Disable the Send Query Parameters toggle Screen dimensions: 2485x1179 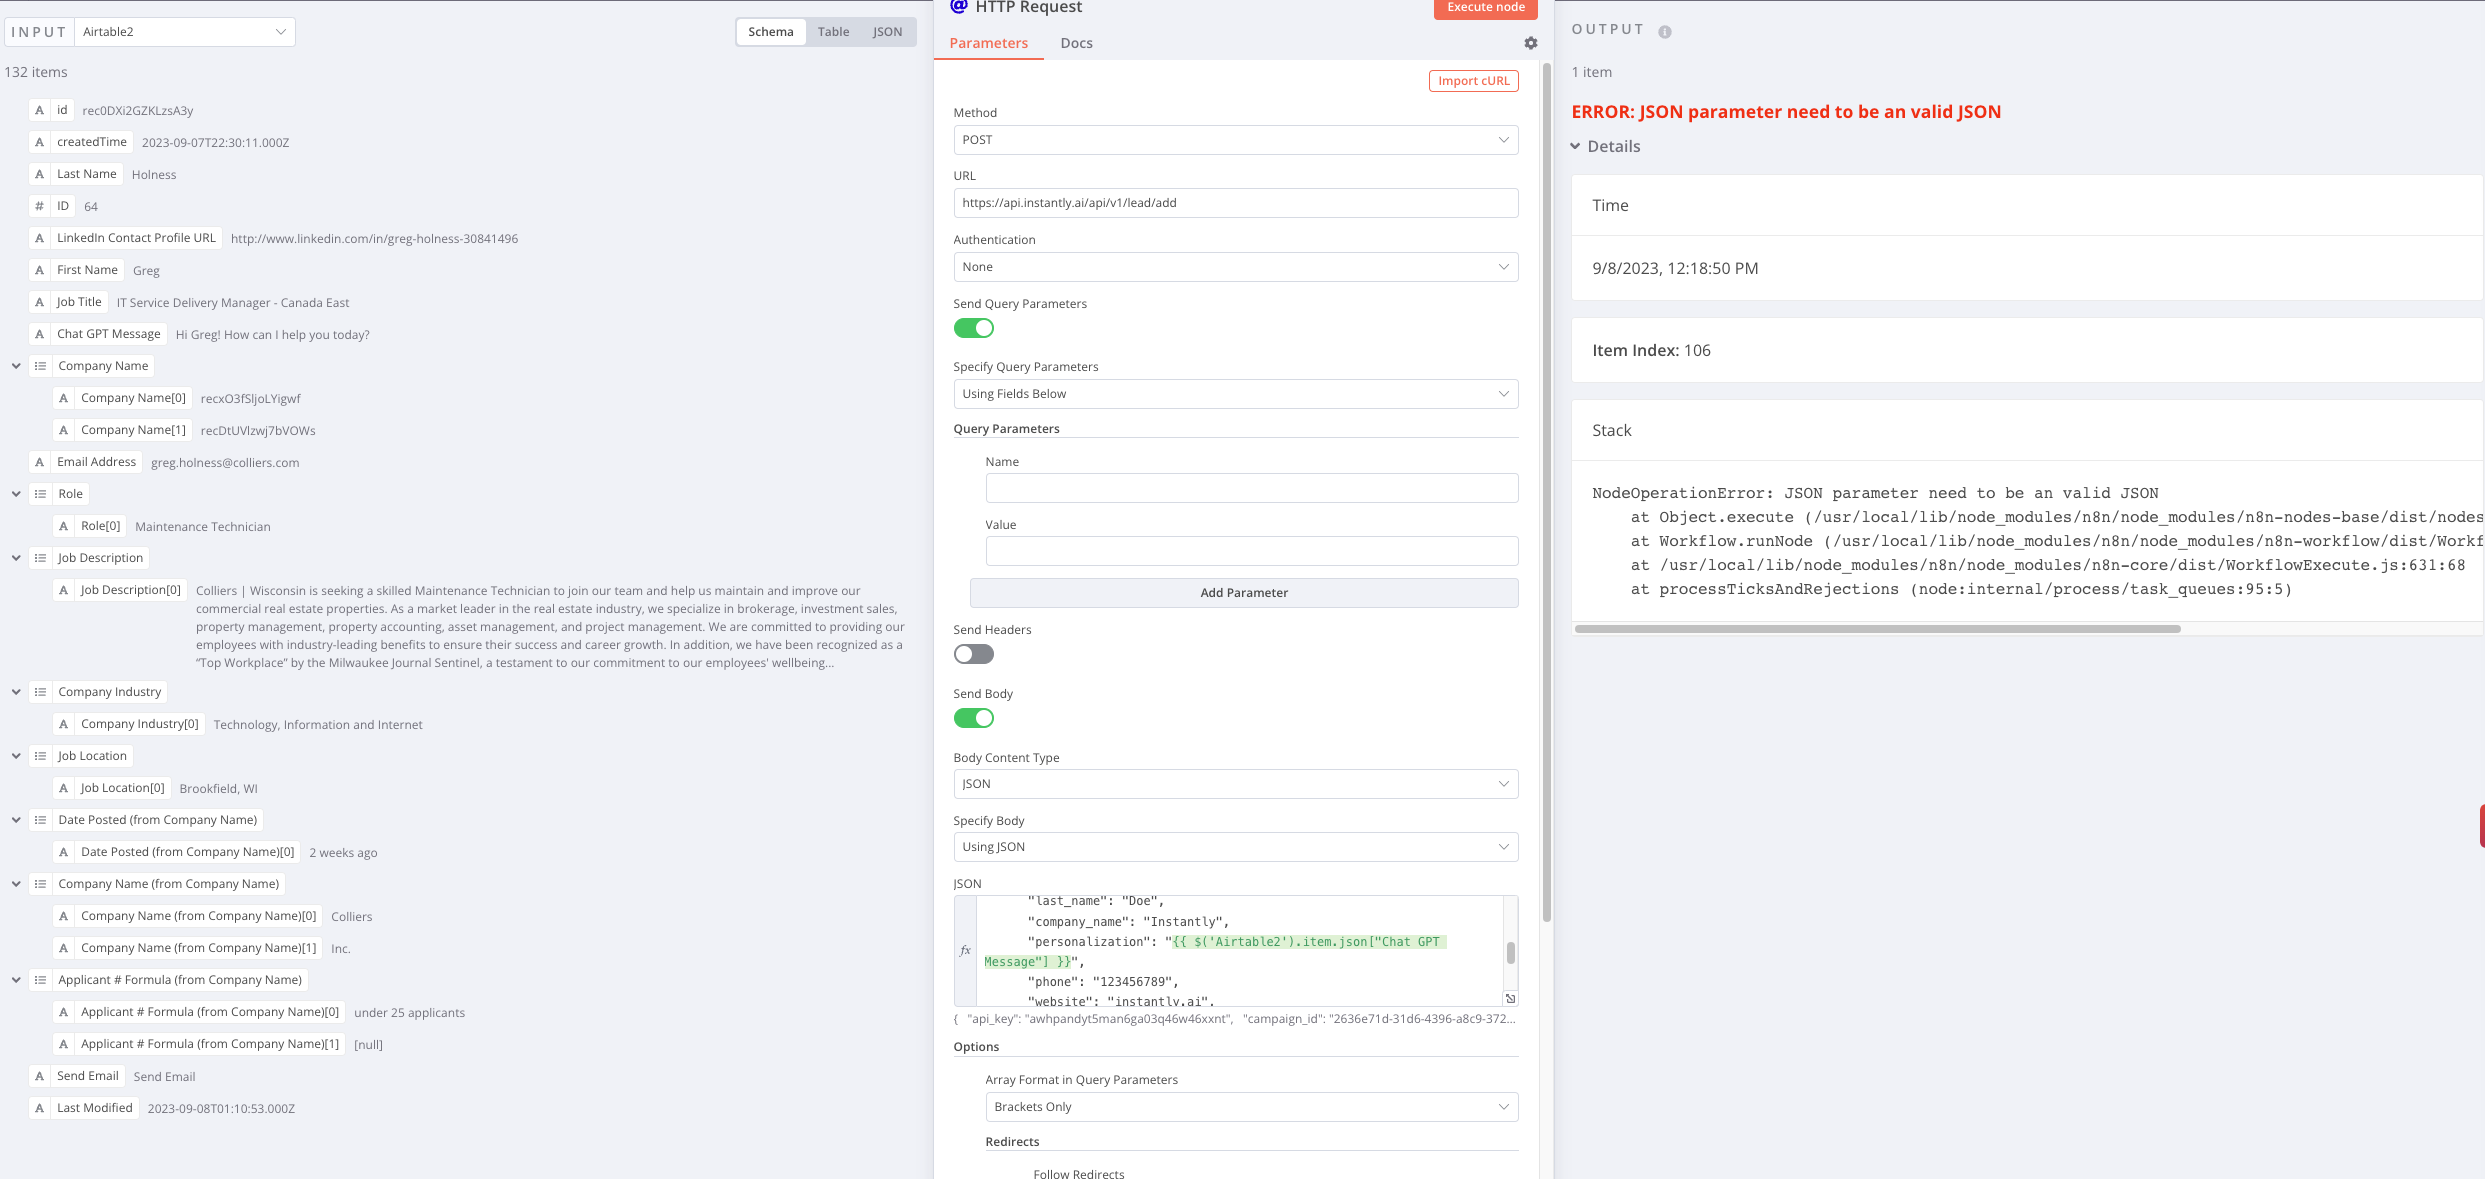(973, 328)
